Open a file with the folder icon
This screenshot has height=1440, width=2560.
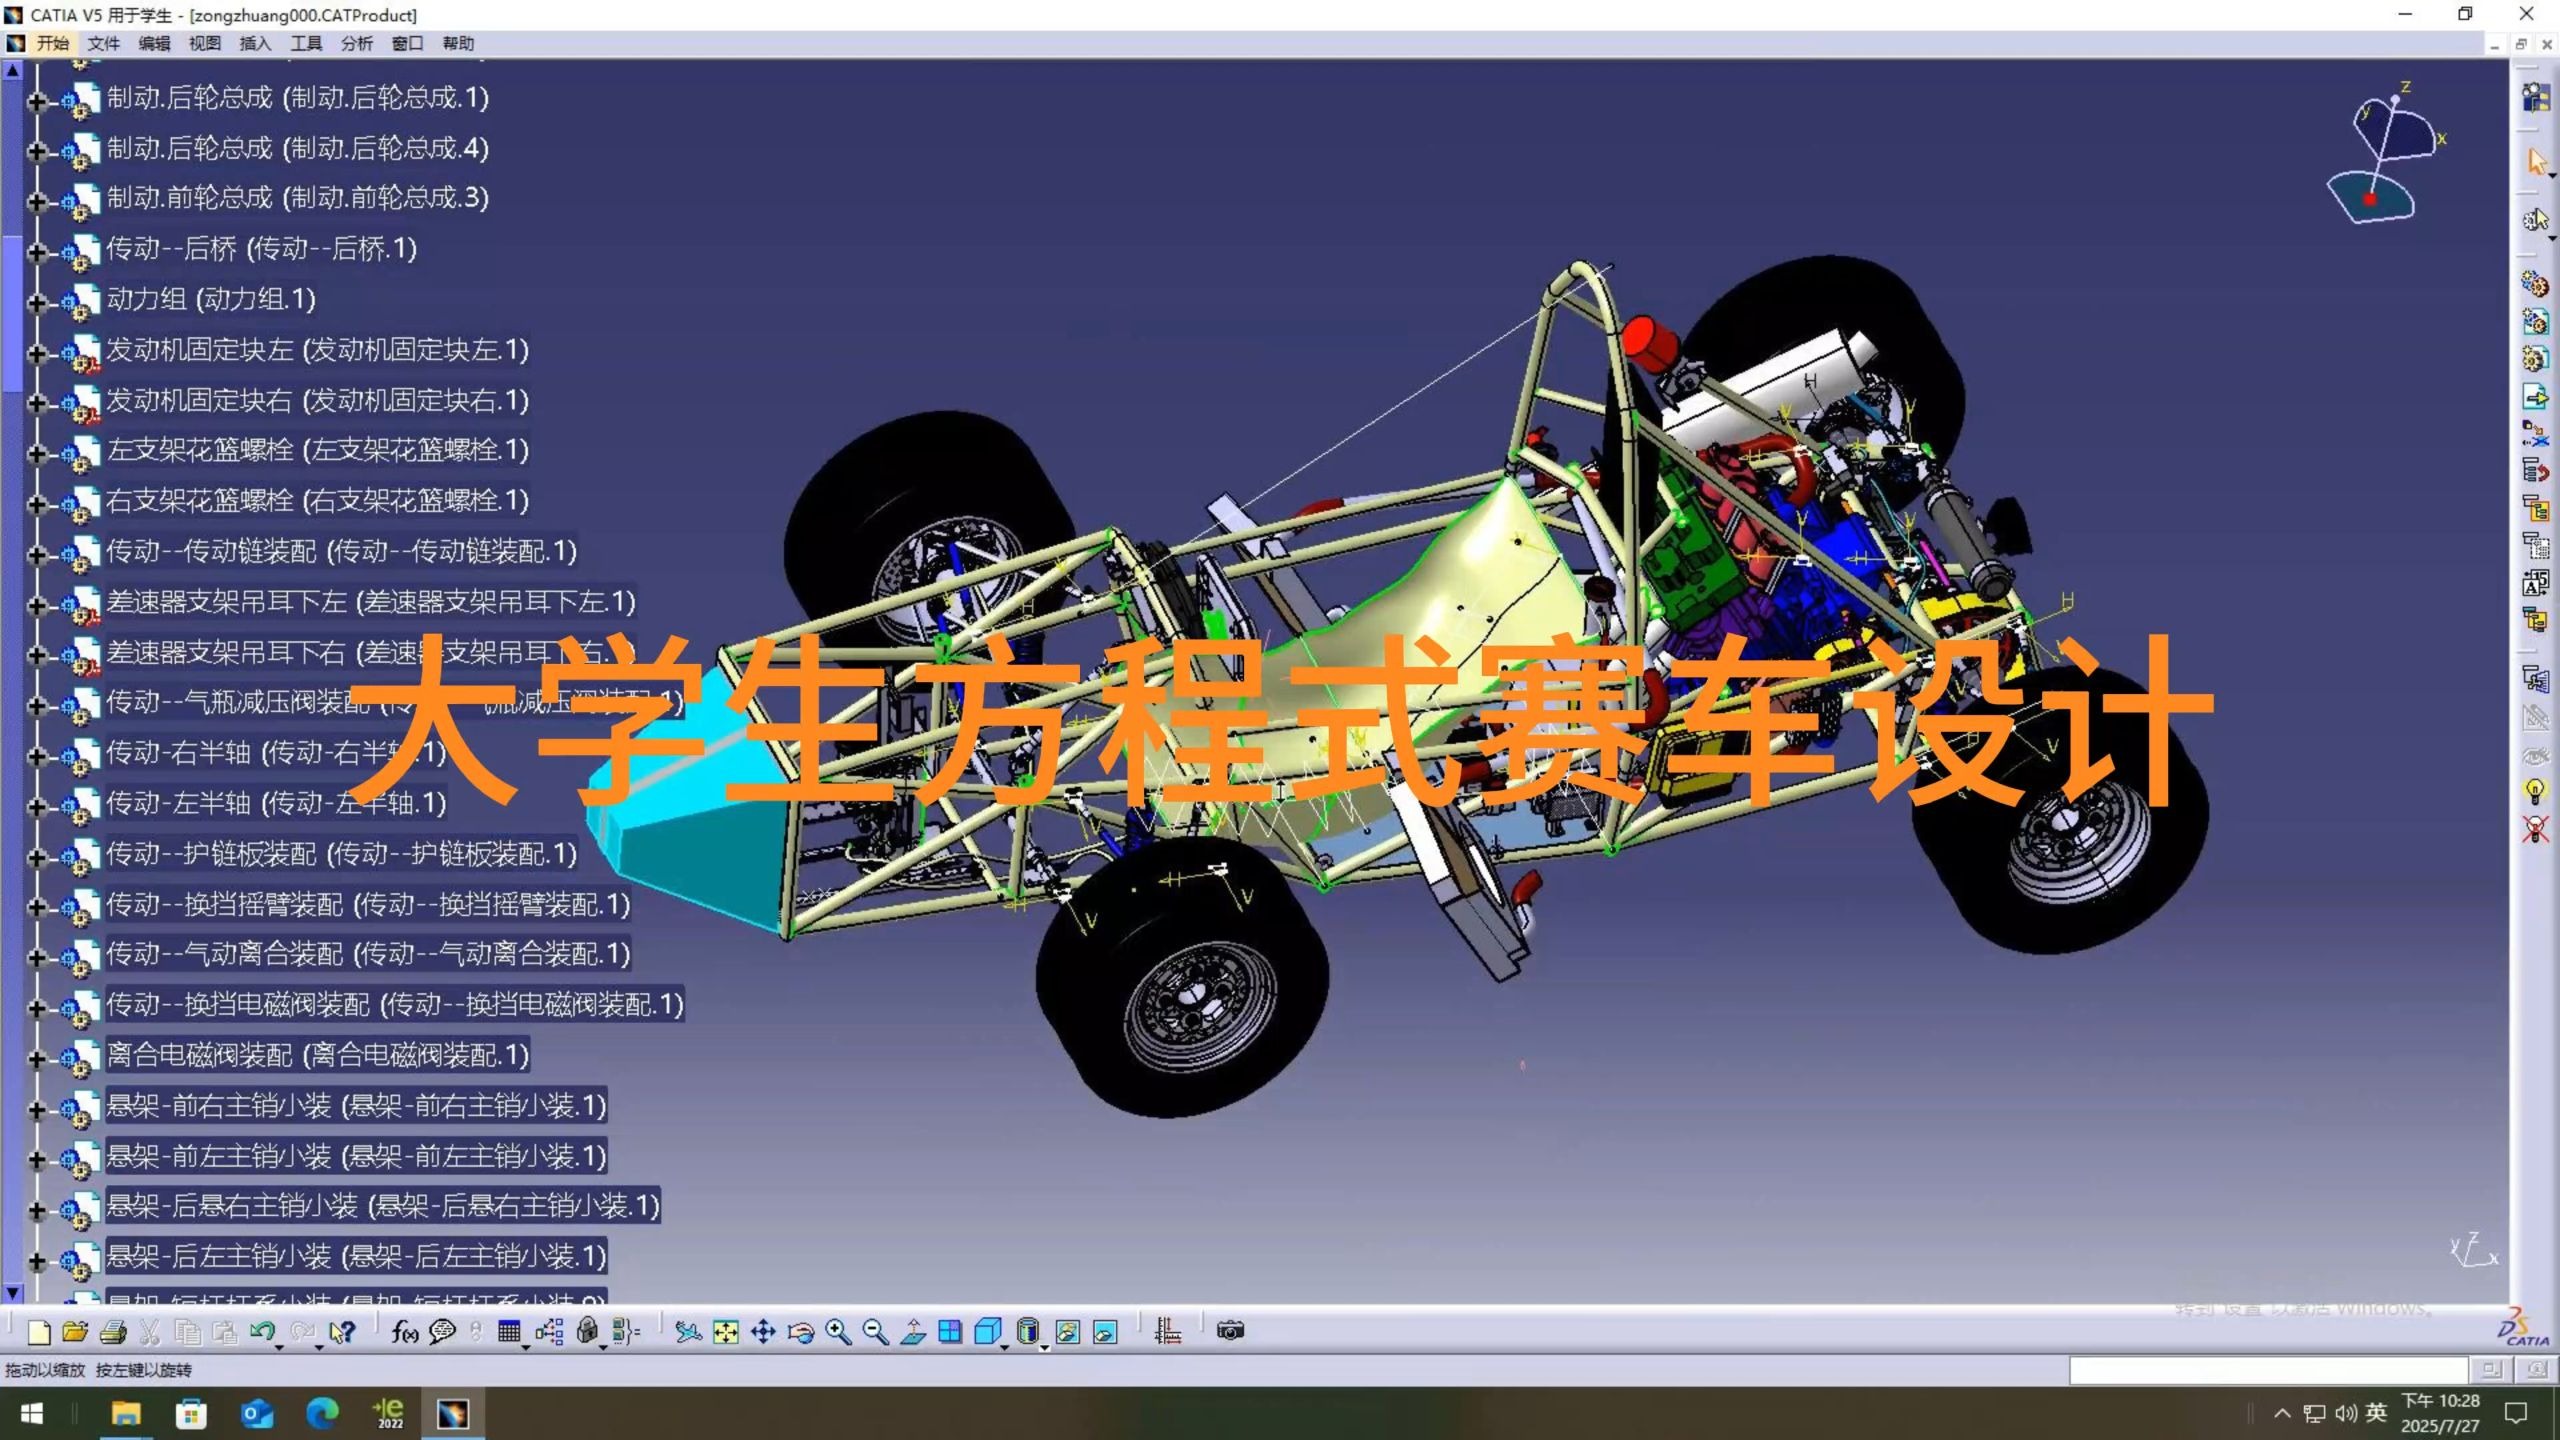(x=75, y=1332)
